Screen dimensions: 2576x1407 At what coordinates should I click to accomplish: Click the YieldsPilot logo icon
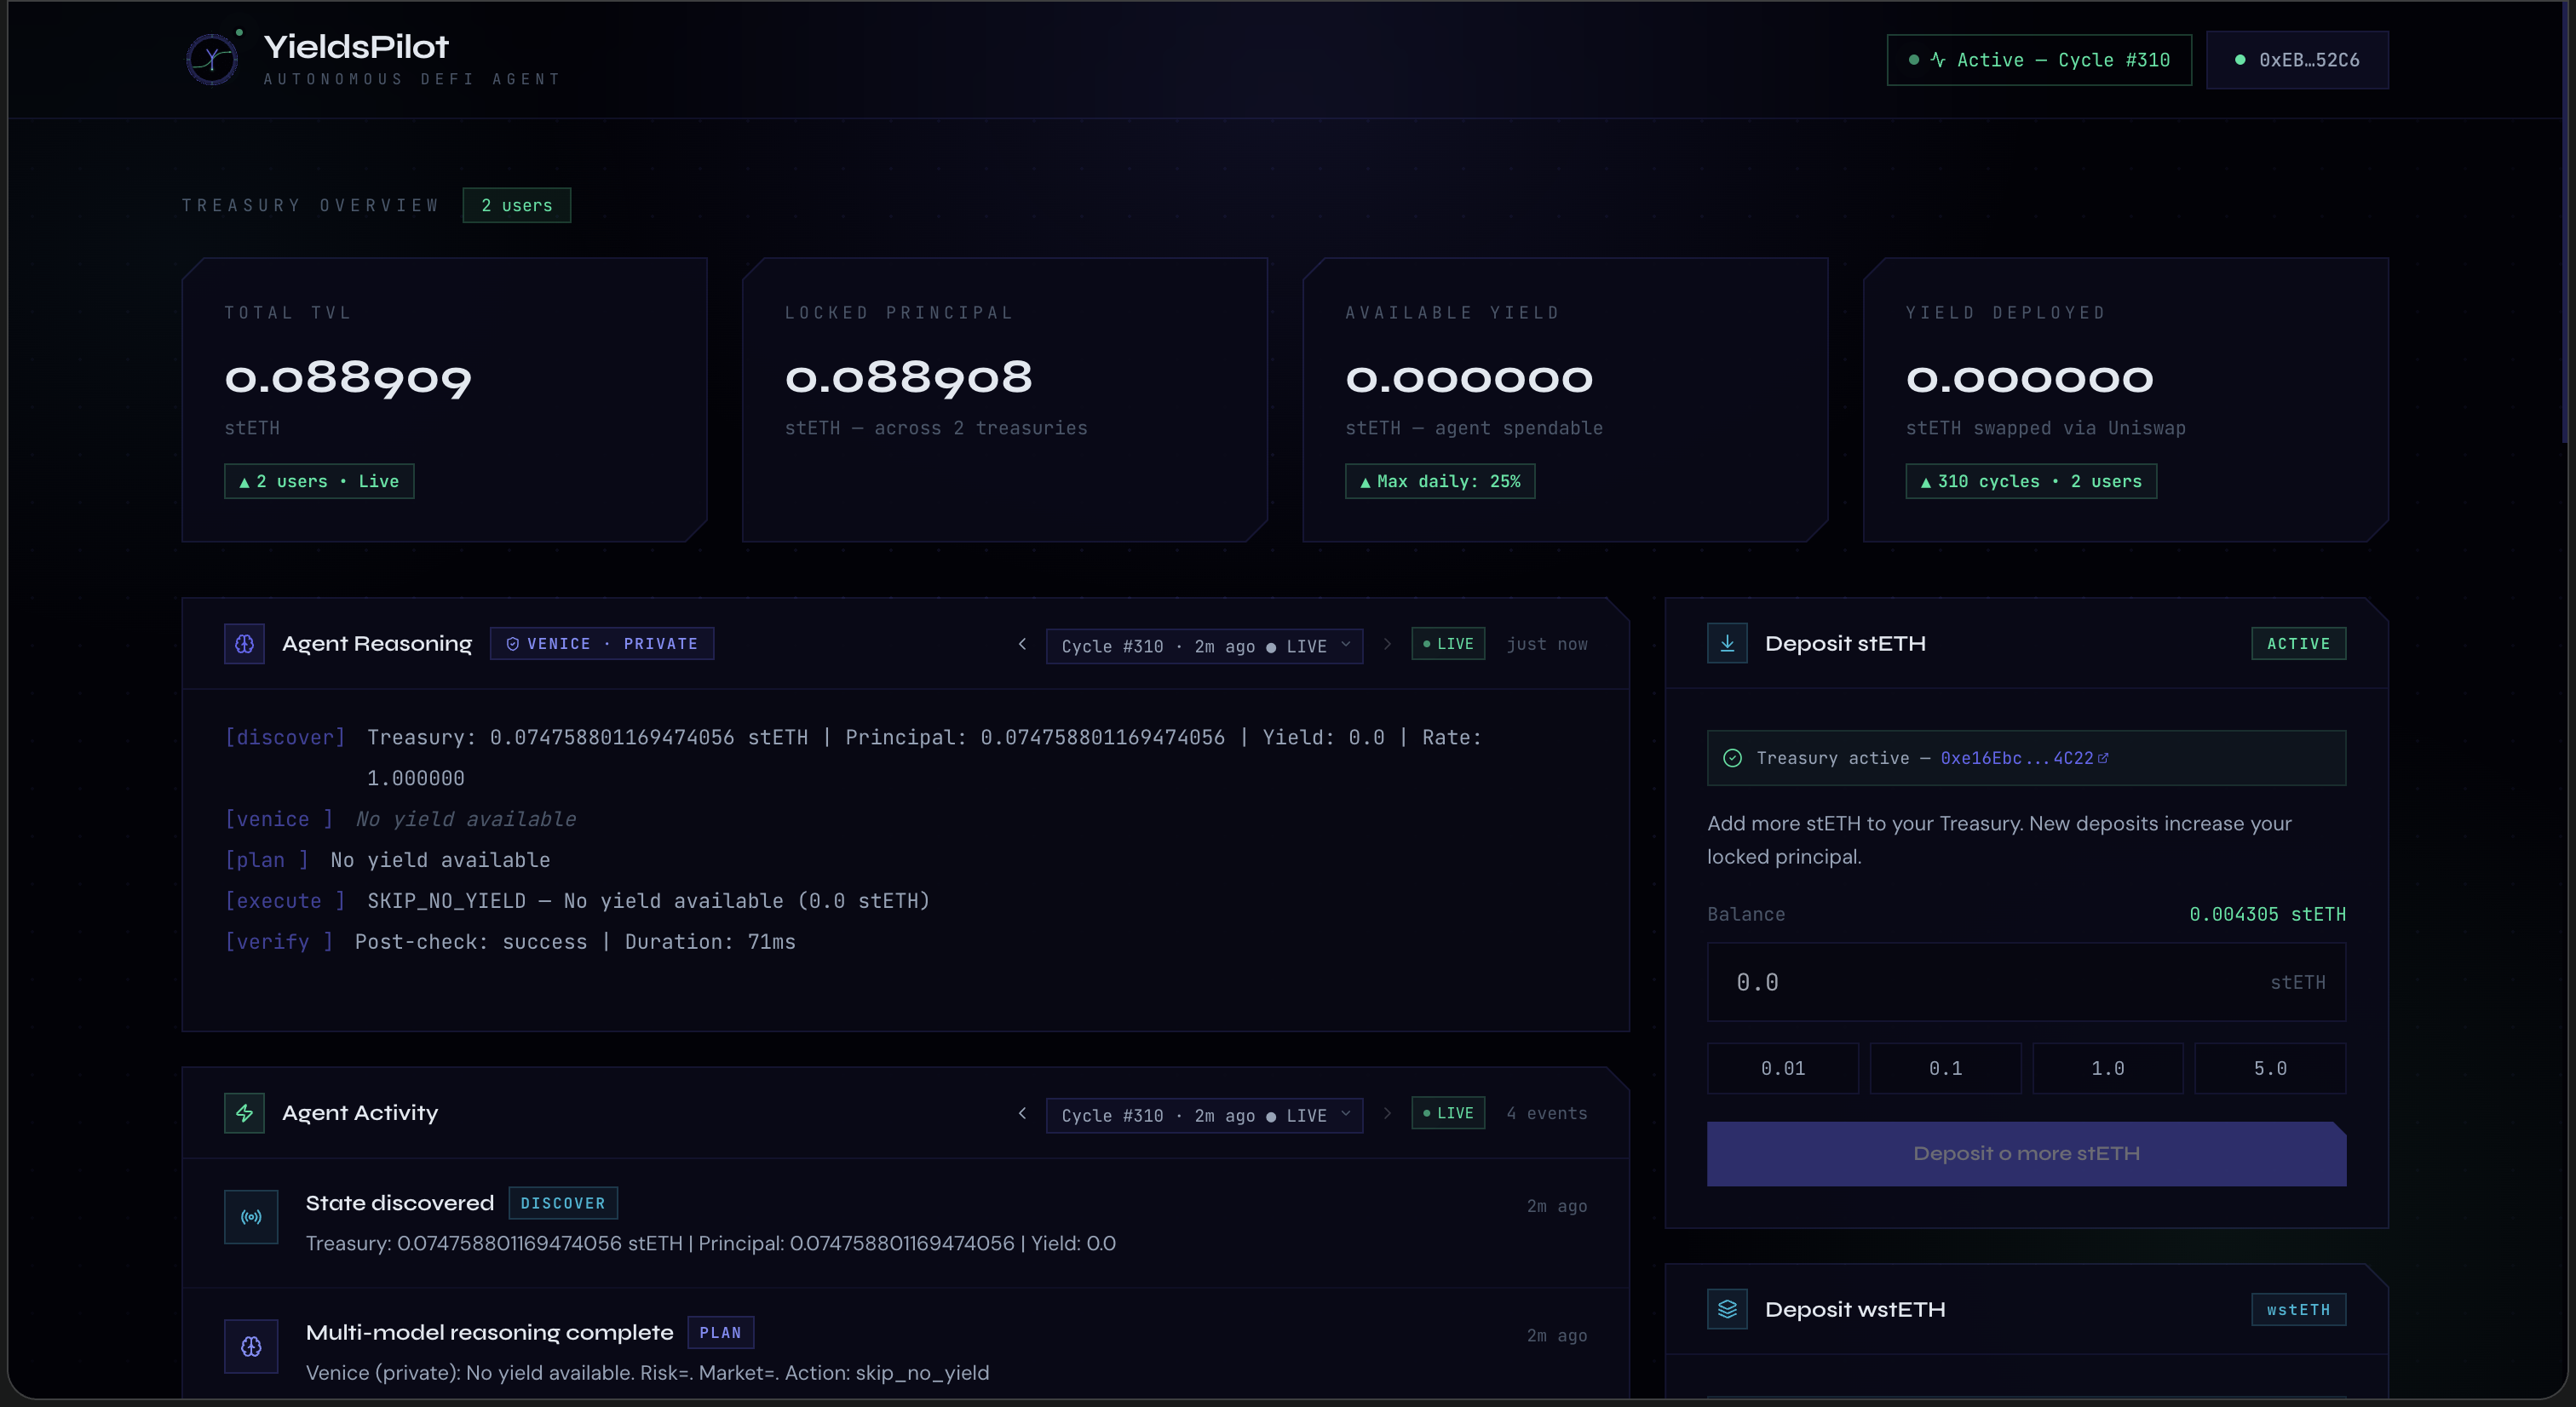pyautogui.click(x=212, y=60)
